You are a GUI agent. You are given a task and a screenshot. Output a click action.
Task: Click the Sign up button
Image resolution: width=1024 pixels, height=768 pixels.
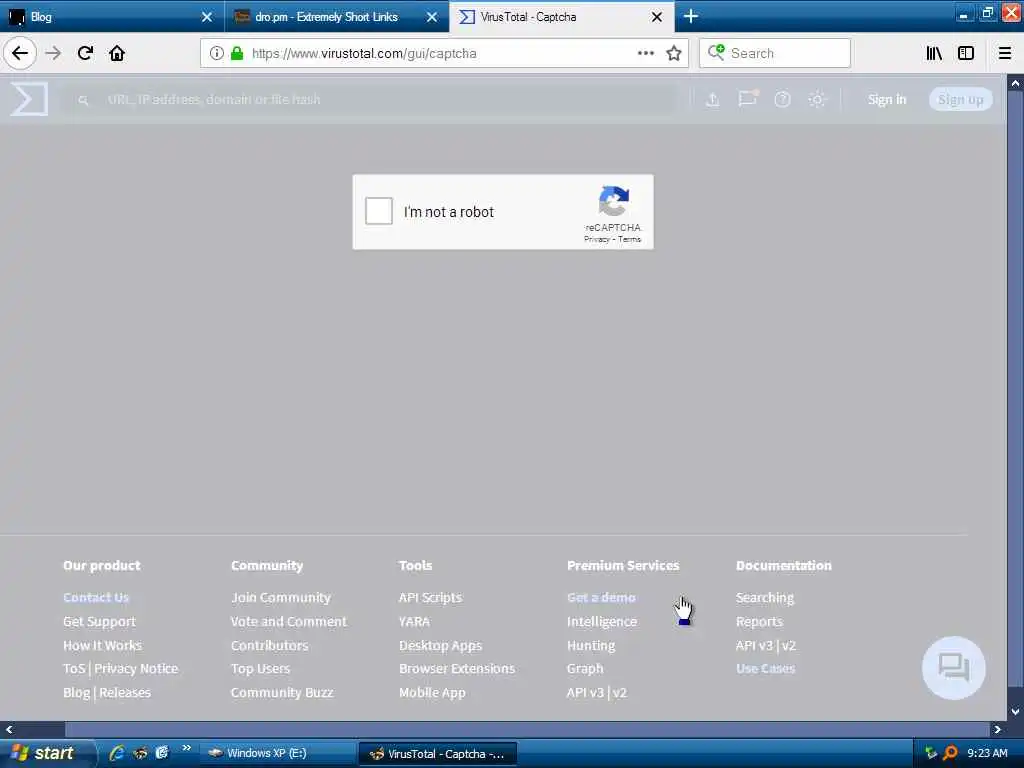[961, 99]
